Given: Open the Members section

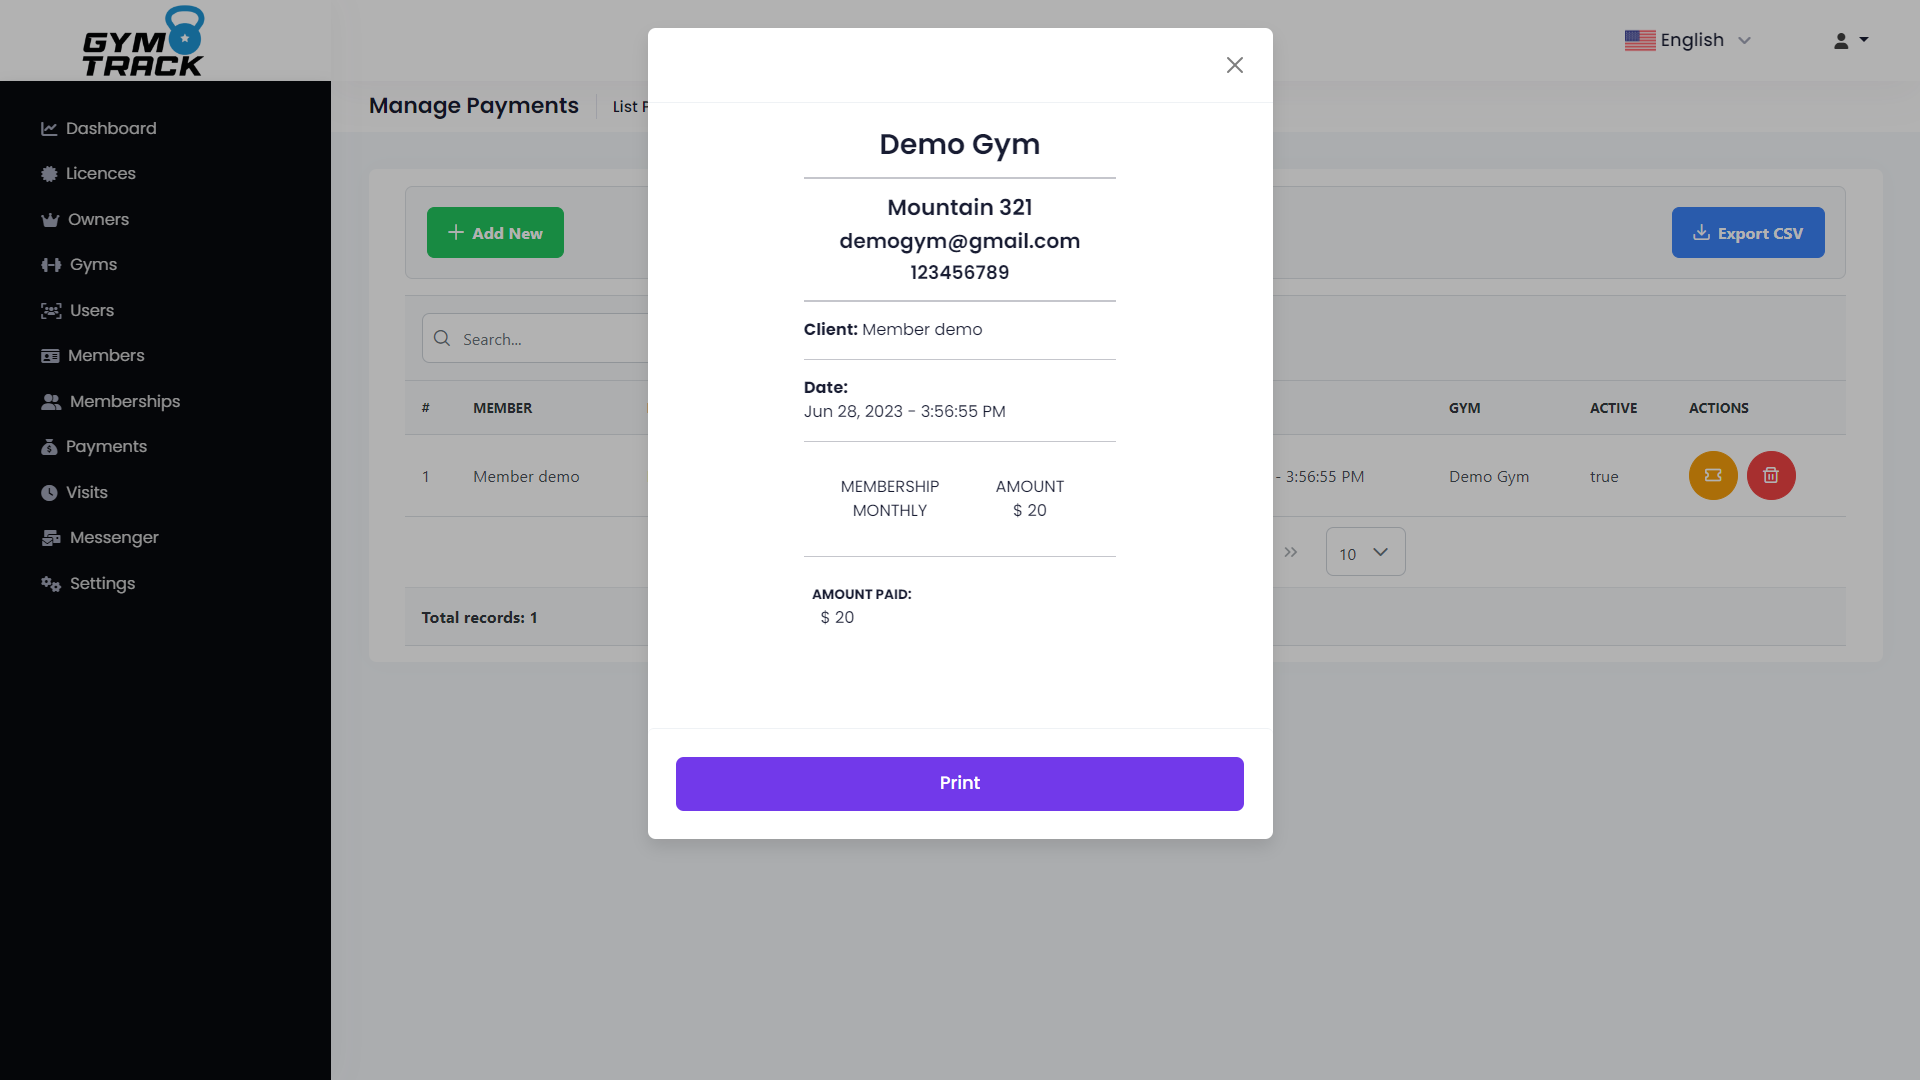Looking at the screenshot, I should [105, 355].
